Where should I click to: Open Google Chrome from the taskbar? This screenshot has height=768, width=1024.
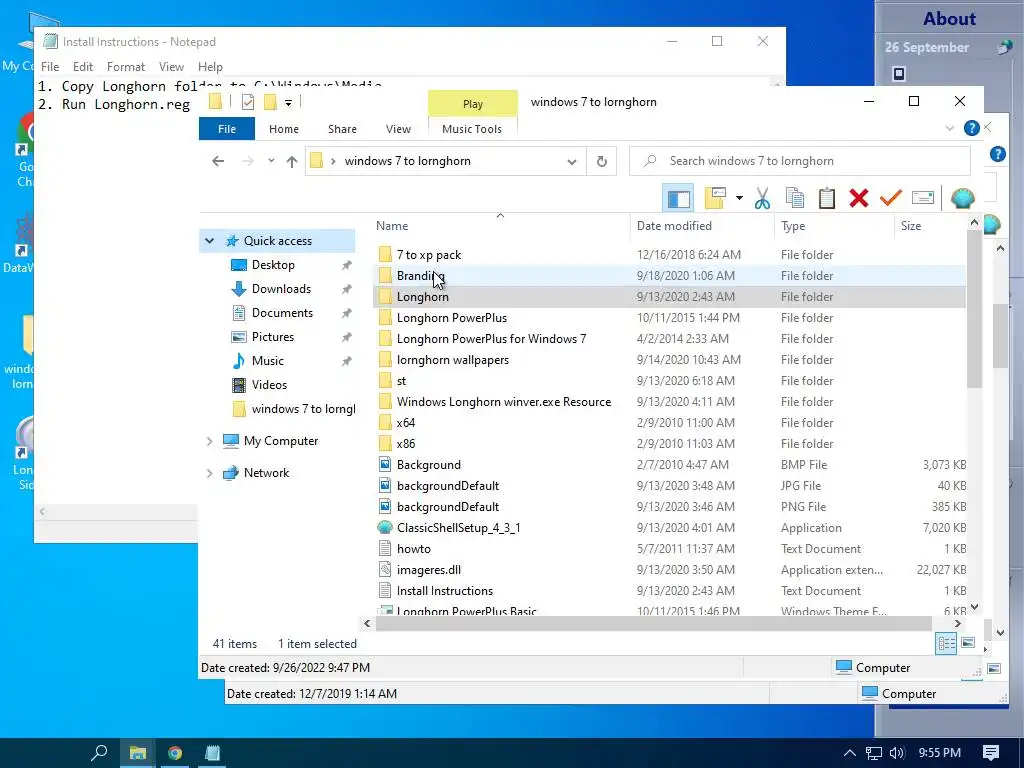click(x=174, y=753)
